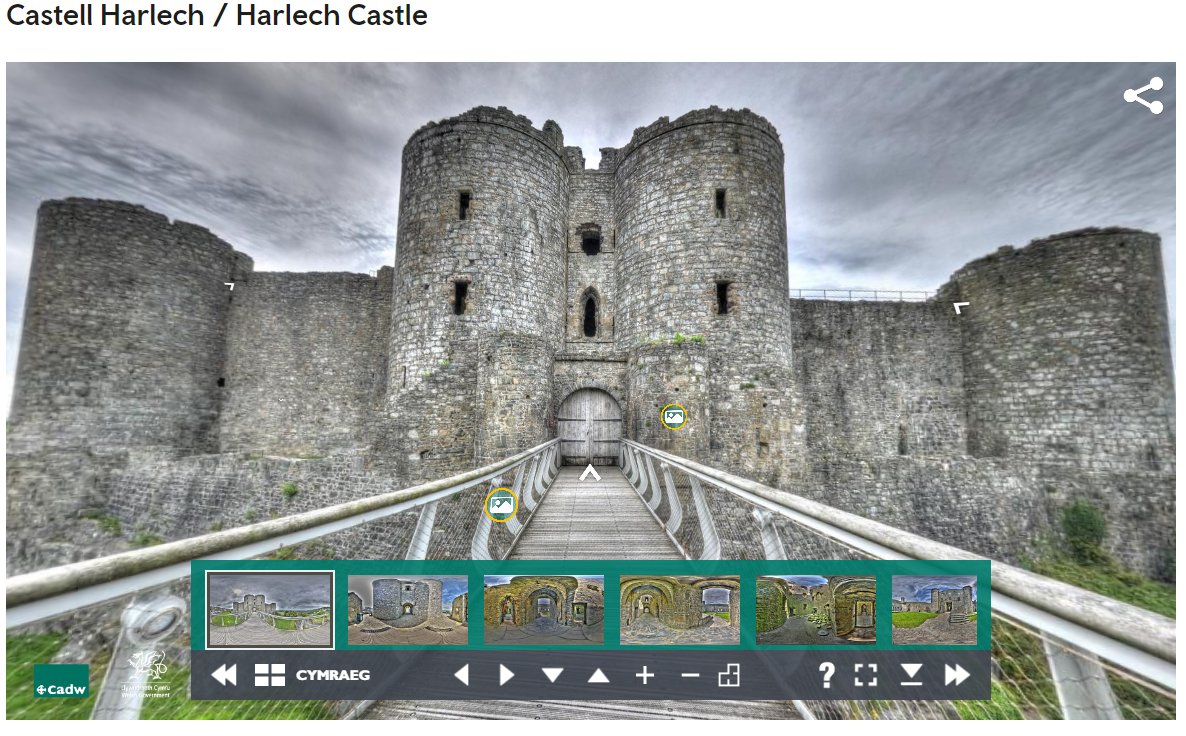Zoom out with the minus button
Screen dimensions: 1186x736
[x=690, y=675]
